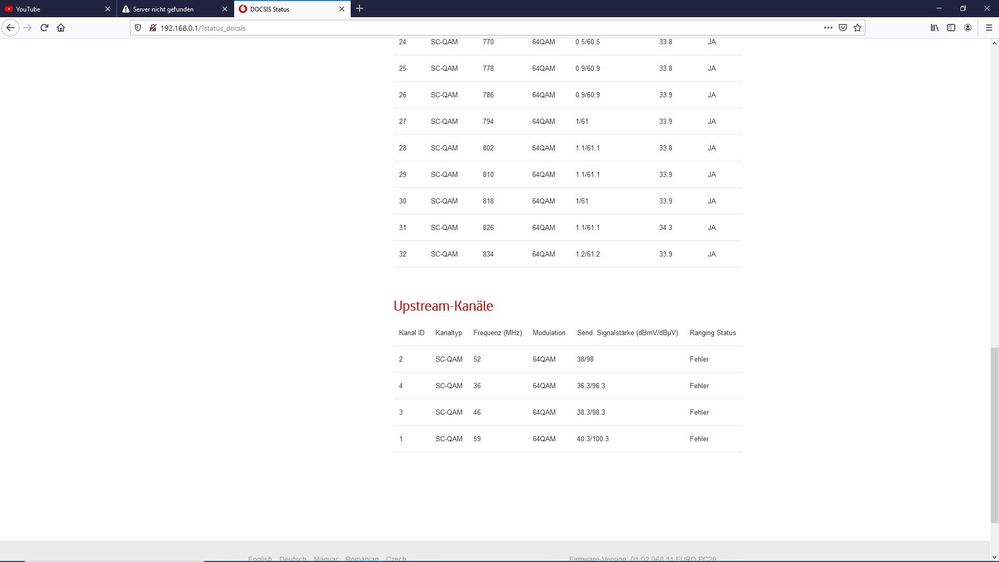The image size is (999, 562).
Task: Click JA status in row 27
Action: pos(712,121)
